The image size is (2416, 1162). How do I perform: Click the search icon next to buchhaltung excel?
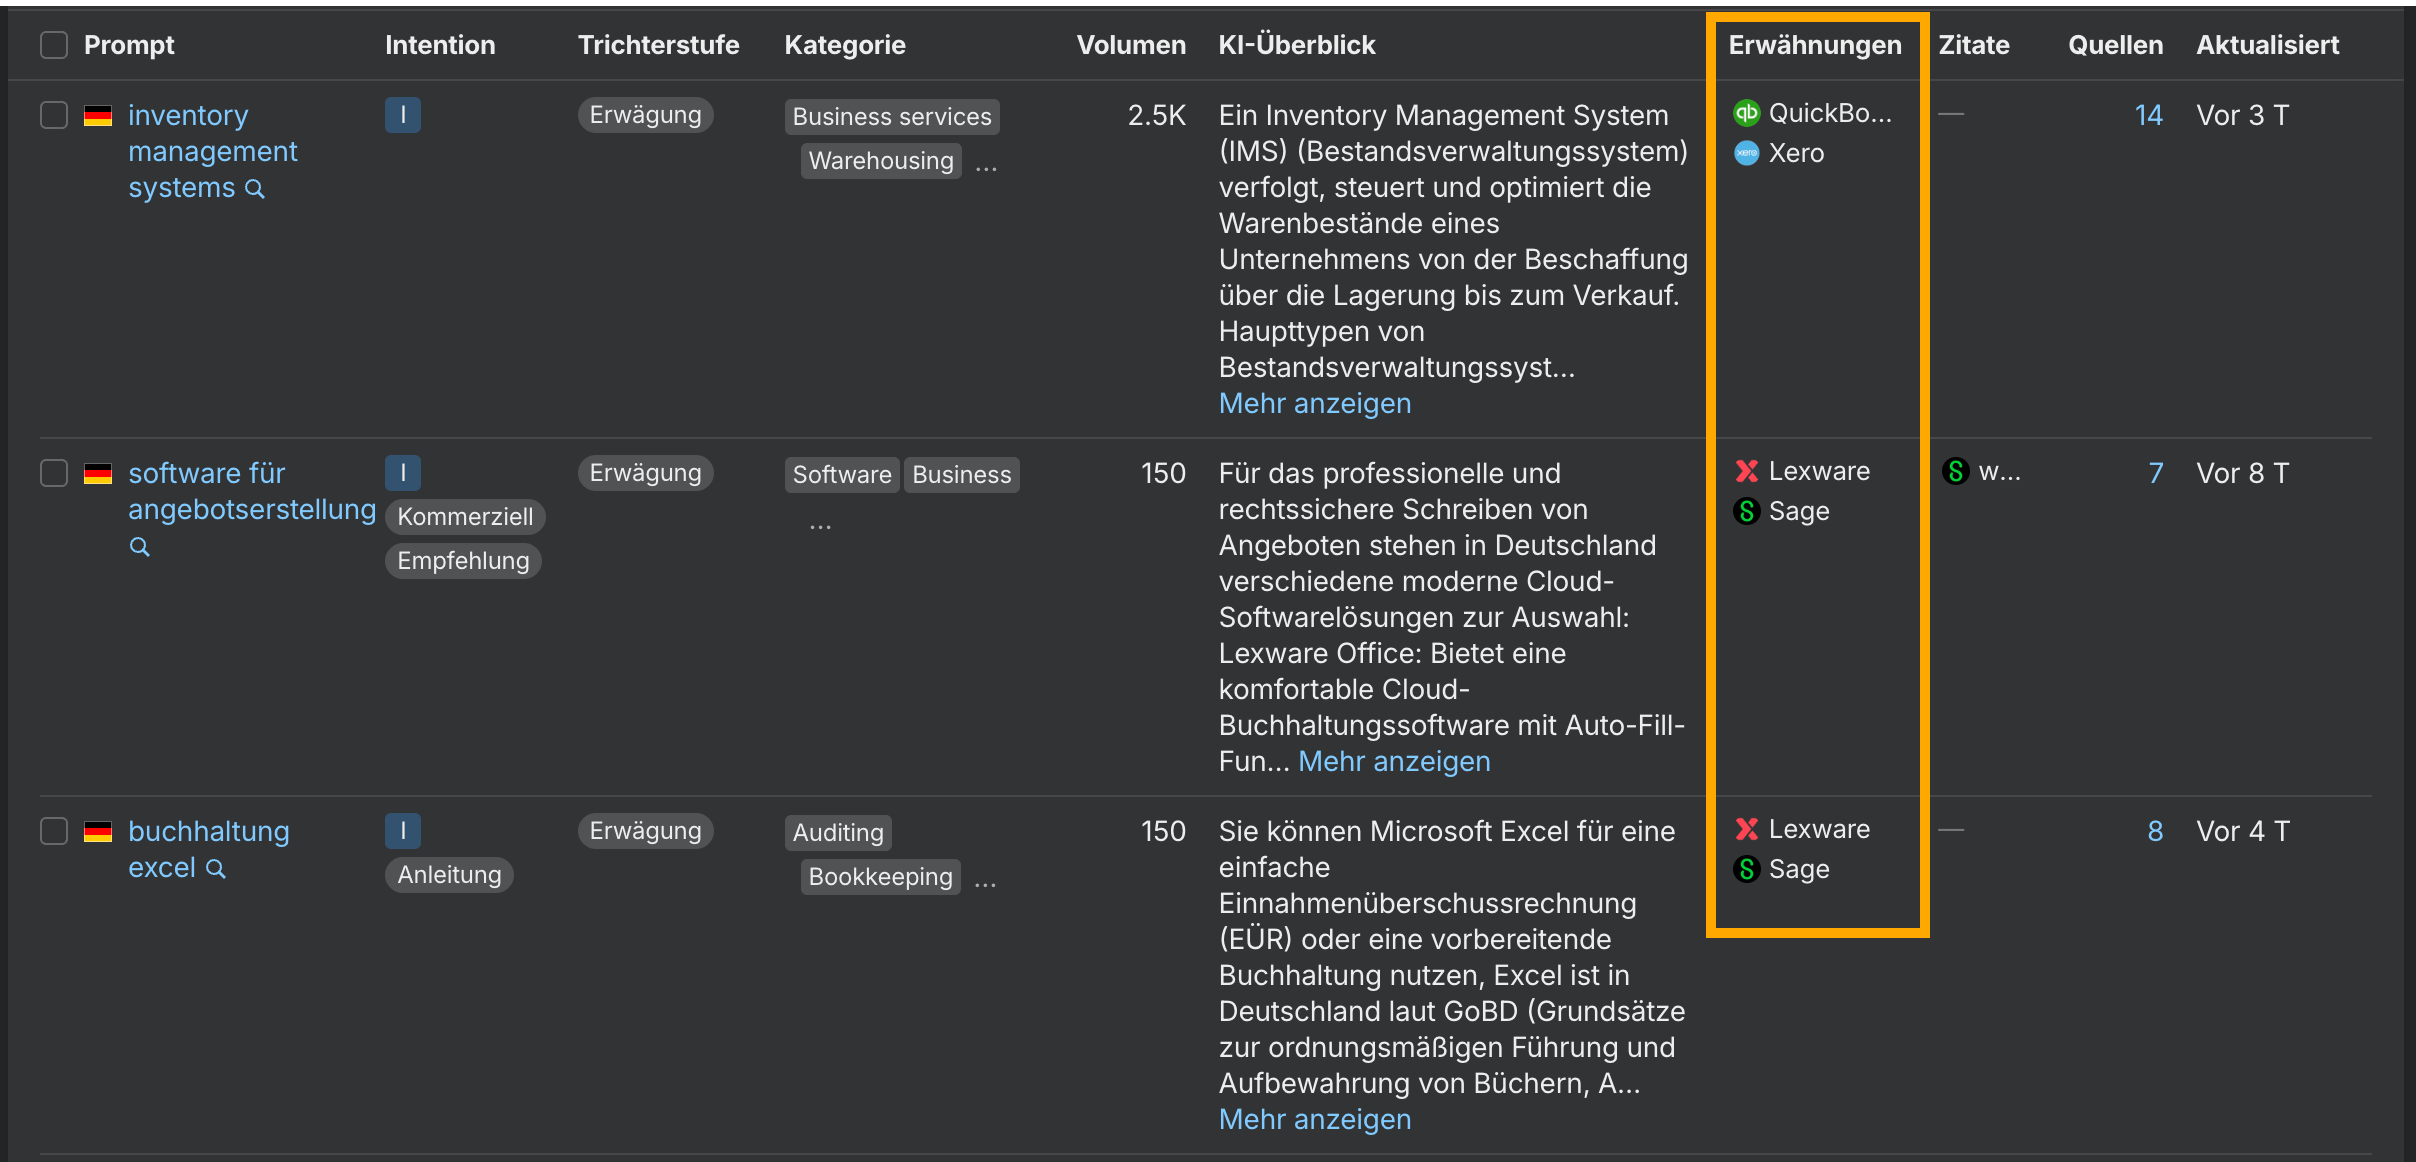216,869
